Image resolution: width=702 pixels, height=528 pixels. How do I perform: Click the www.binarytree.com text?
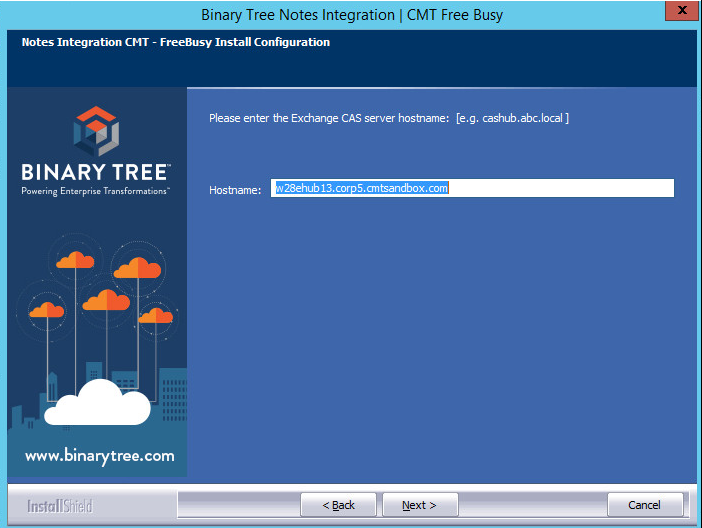point(100,456)
